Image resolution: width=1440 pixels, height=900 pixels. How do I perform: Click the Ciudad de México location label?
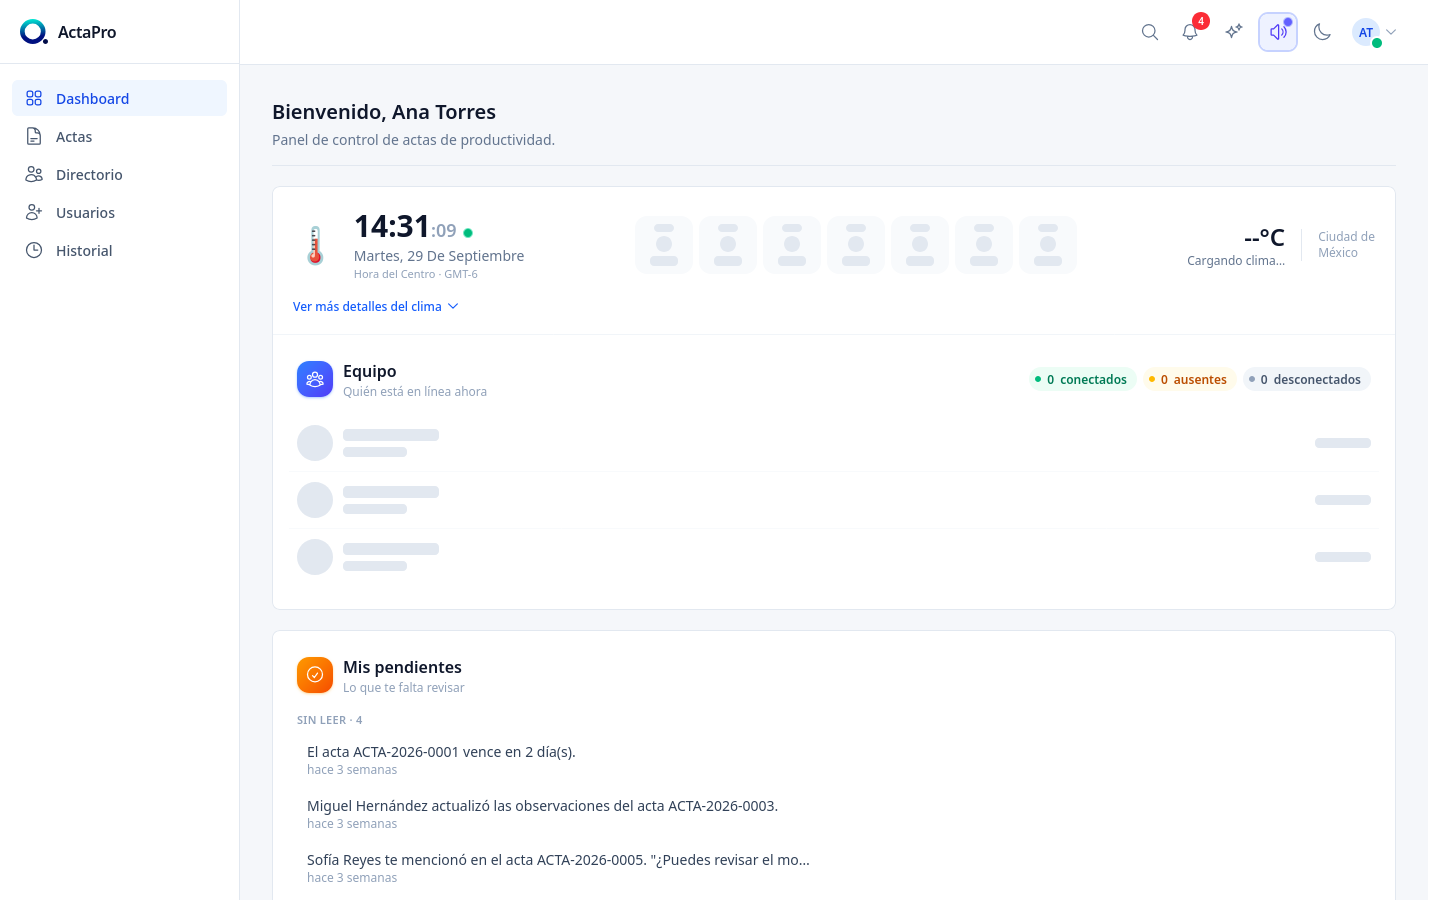[x=1346, y=244]
